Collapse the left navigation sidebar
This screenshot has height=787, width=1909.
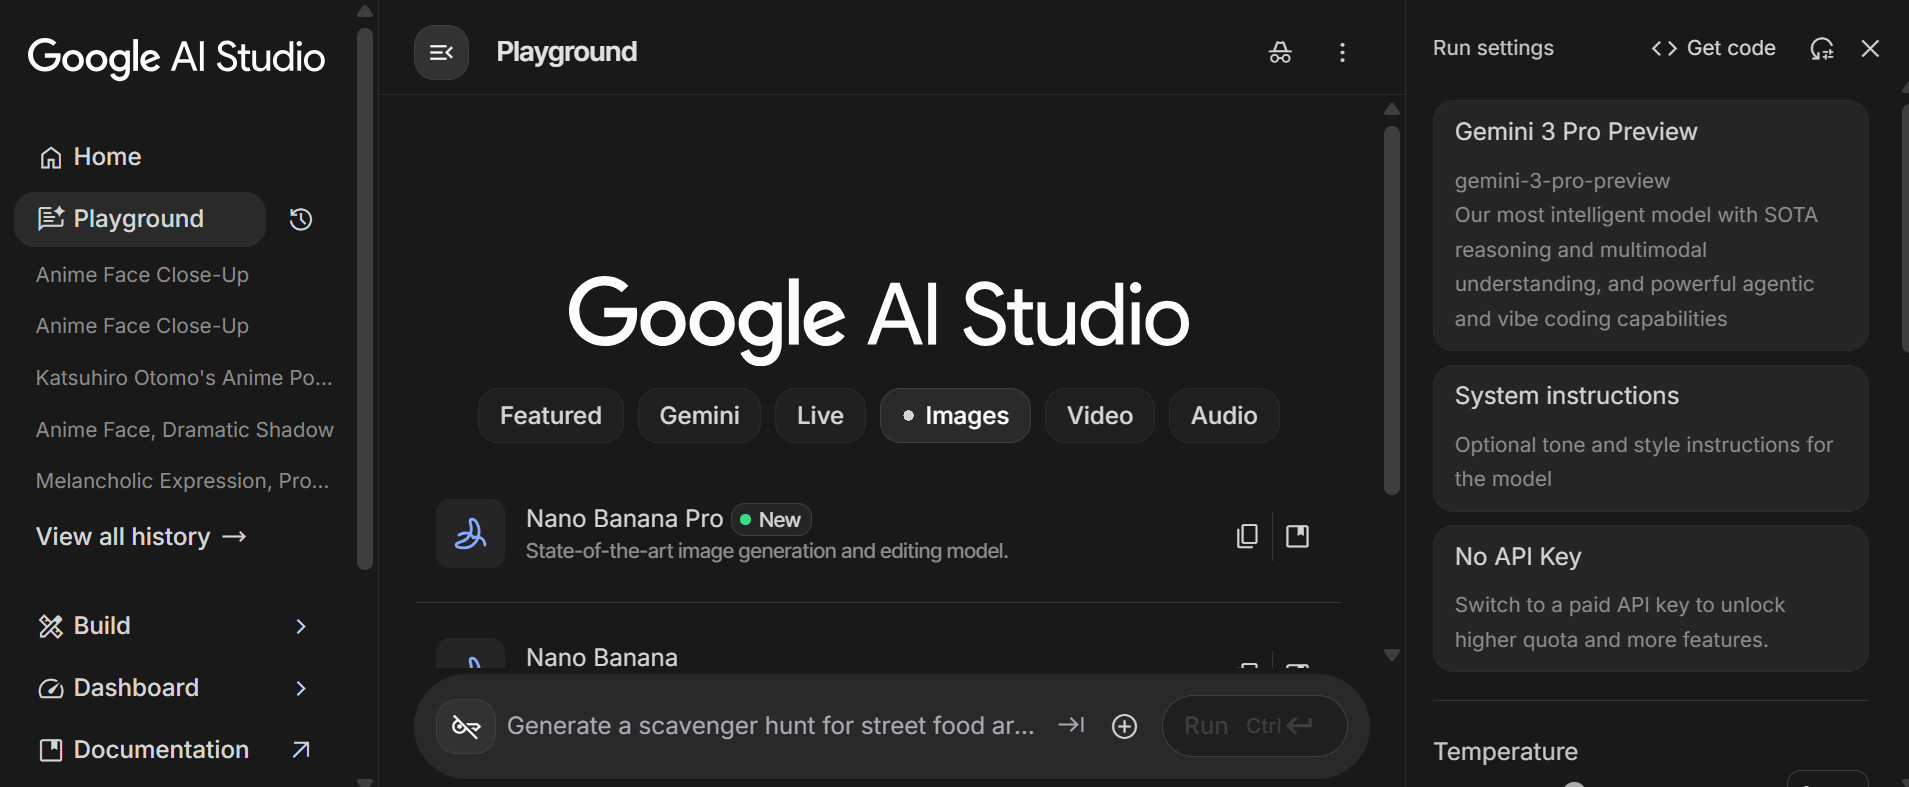click(x=441, y=53)
